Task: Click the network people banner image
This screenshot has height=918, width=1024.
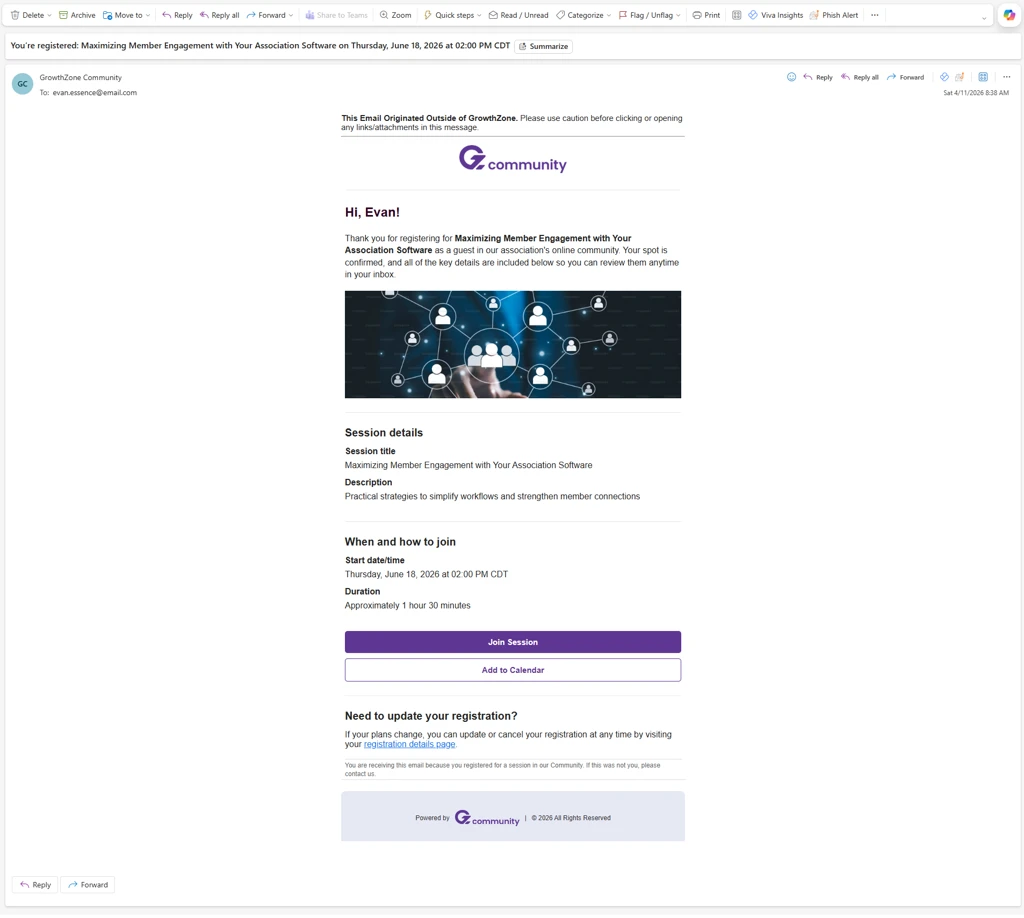Action: 512,344
